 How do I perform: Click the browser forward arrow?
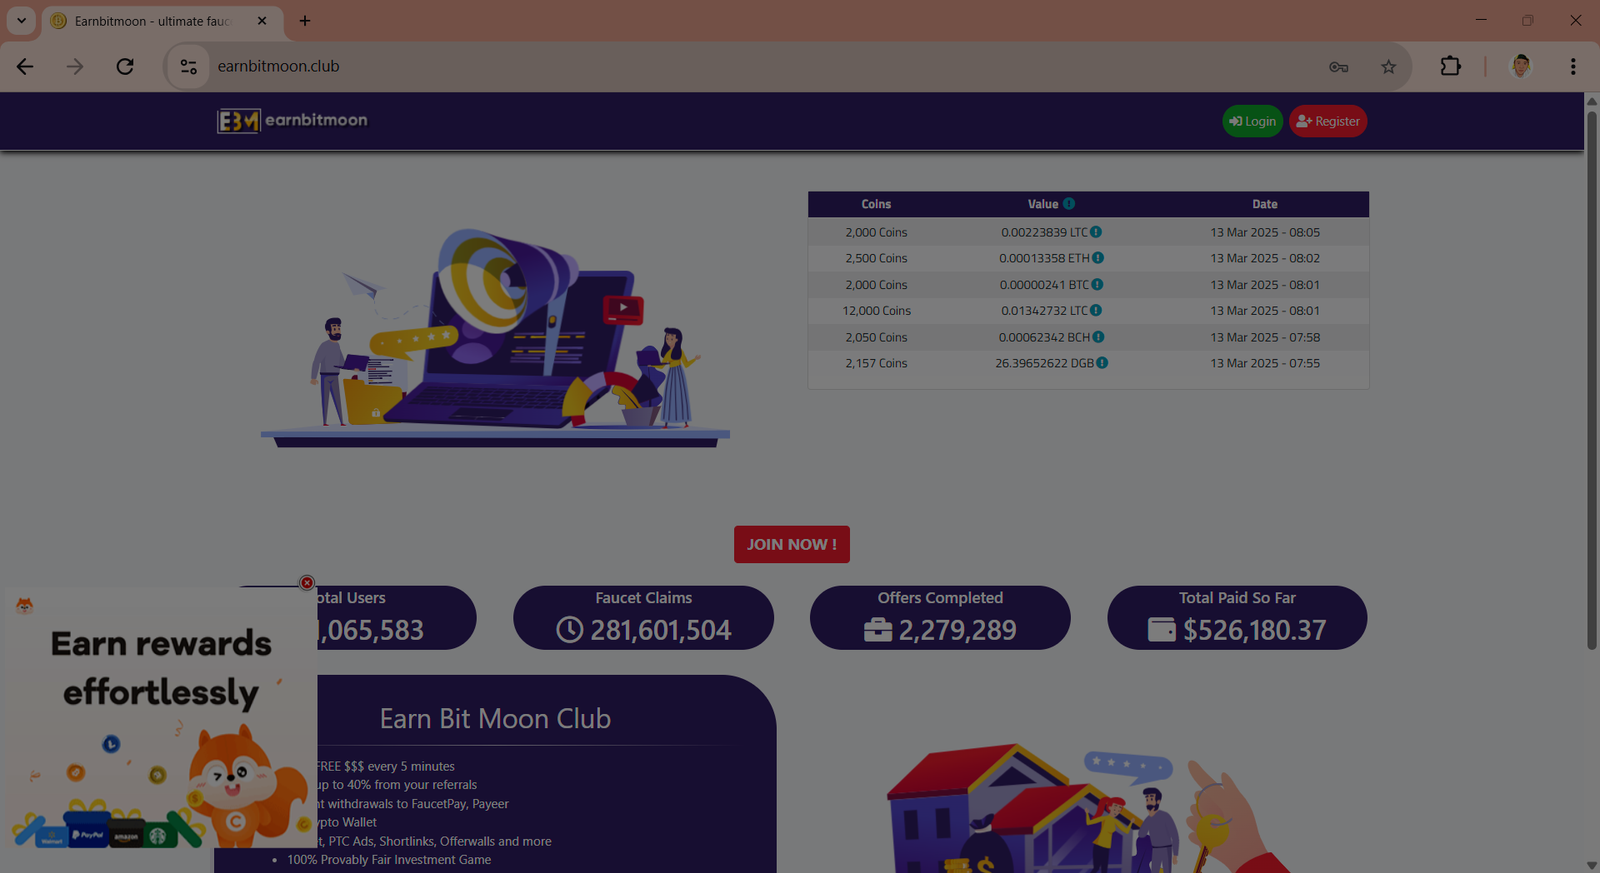click(x=75, y=66)
